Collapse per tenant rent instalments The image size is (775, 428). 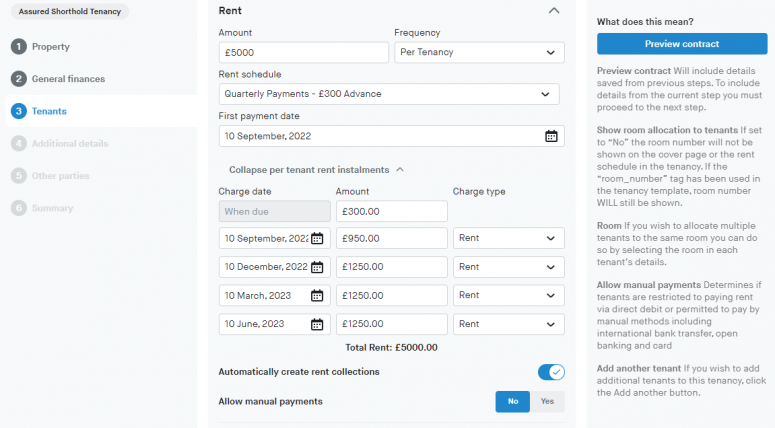pos(316,170)
